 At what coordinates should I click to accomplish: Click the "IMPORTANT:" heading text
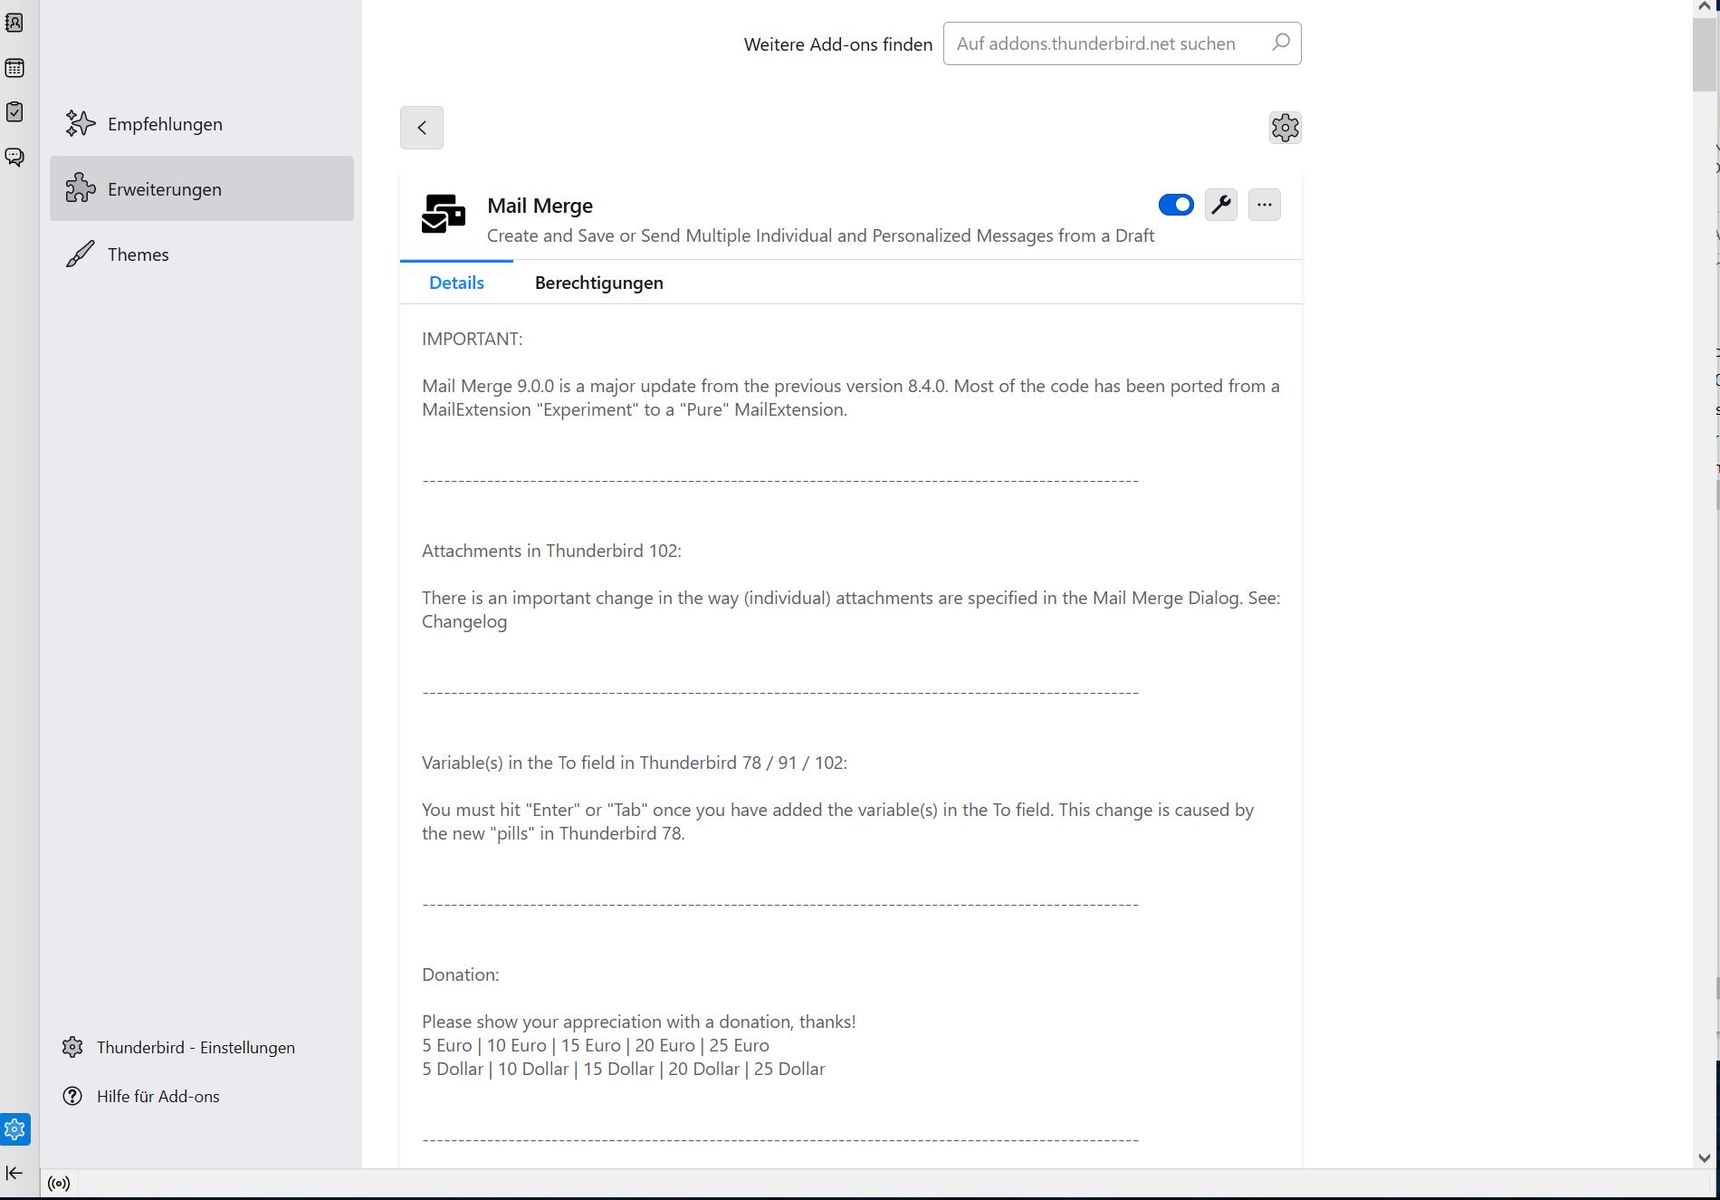coord(472,339)
